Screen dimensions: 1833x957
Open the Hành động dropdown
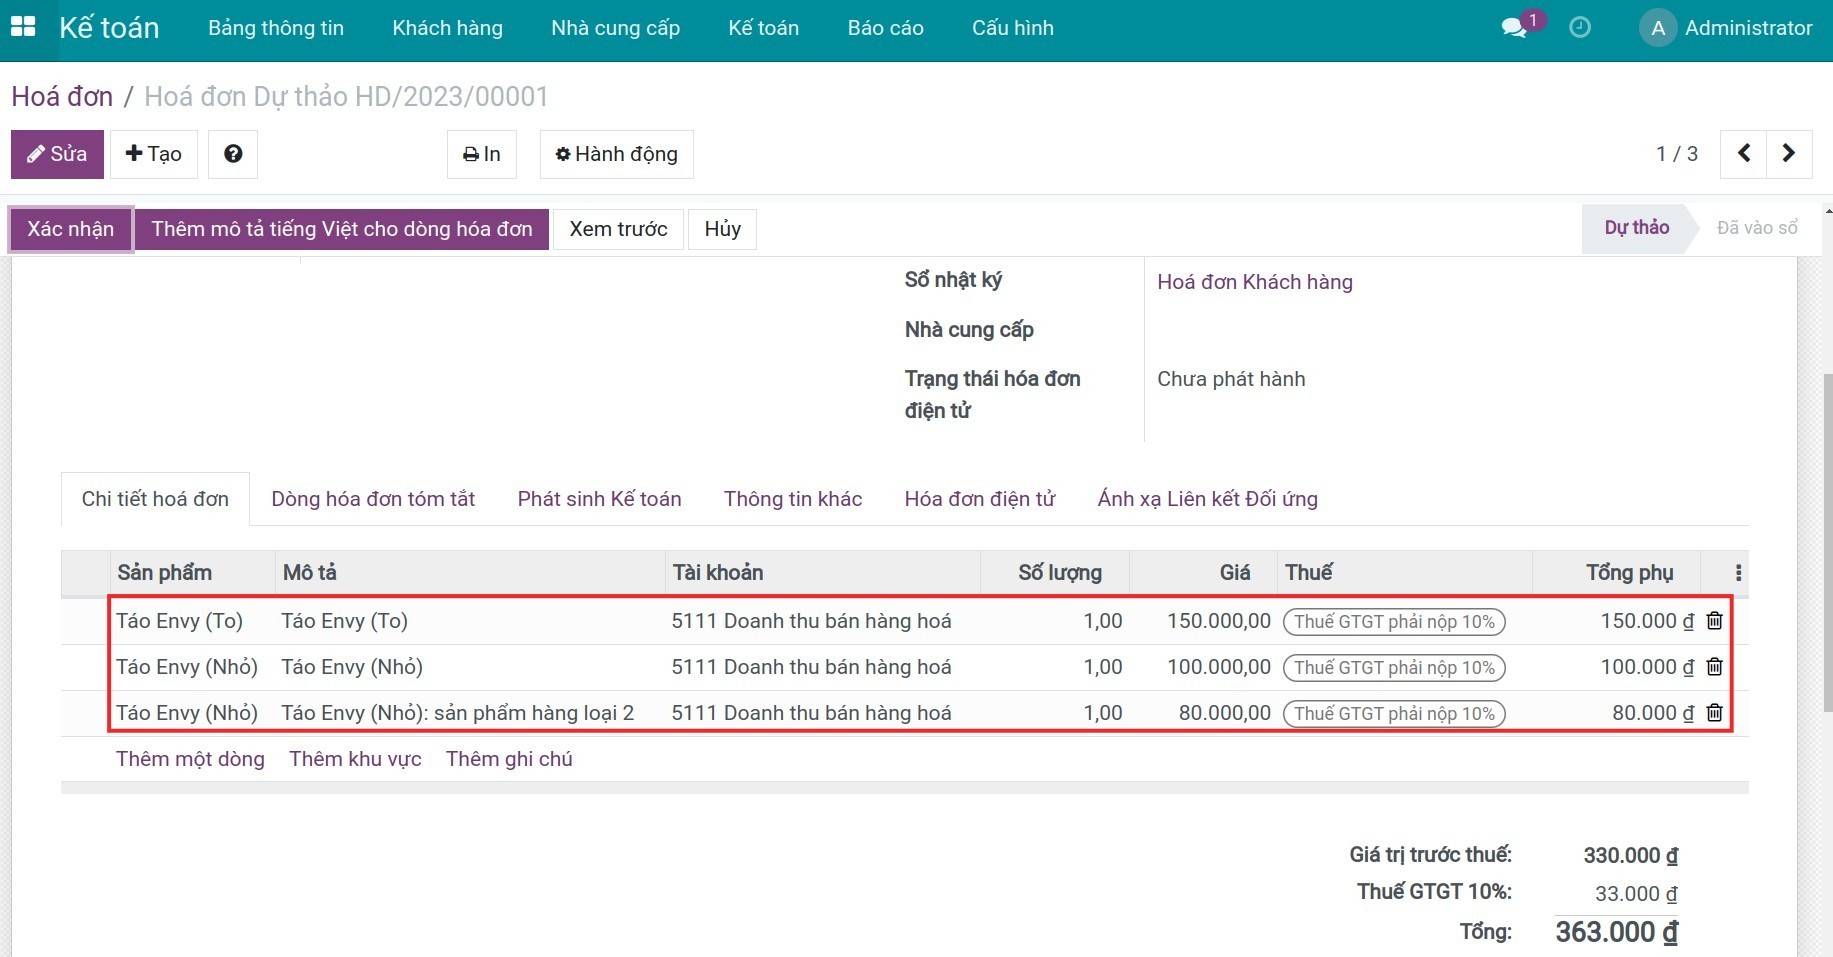click(x=616, y=154)
